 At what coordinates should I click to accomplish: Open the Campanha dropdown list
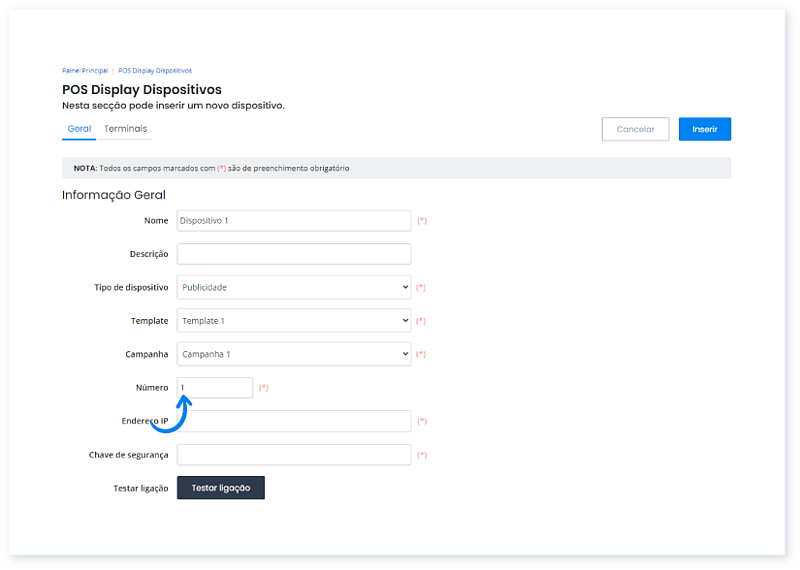click(294, 354)
